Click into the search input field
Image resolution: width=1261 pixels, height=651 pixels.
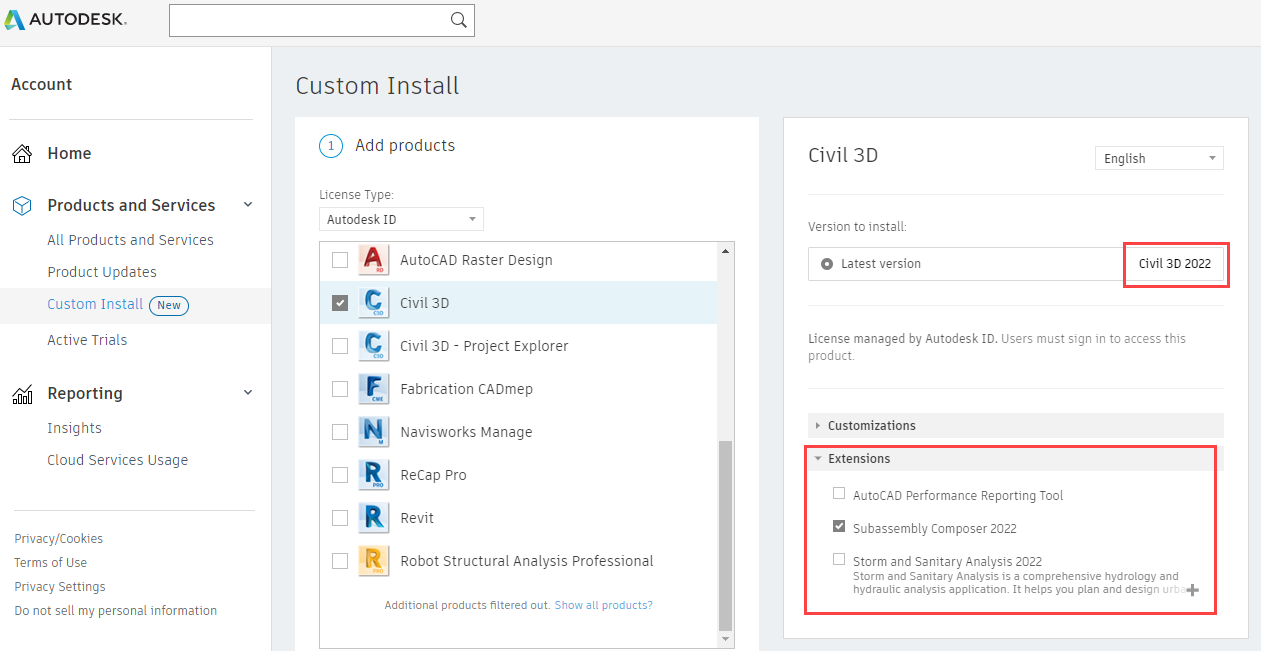310,20
